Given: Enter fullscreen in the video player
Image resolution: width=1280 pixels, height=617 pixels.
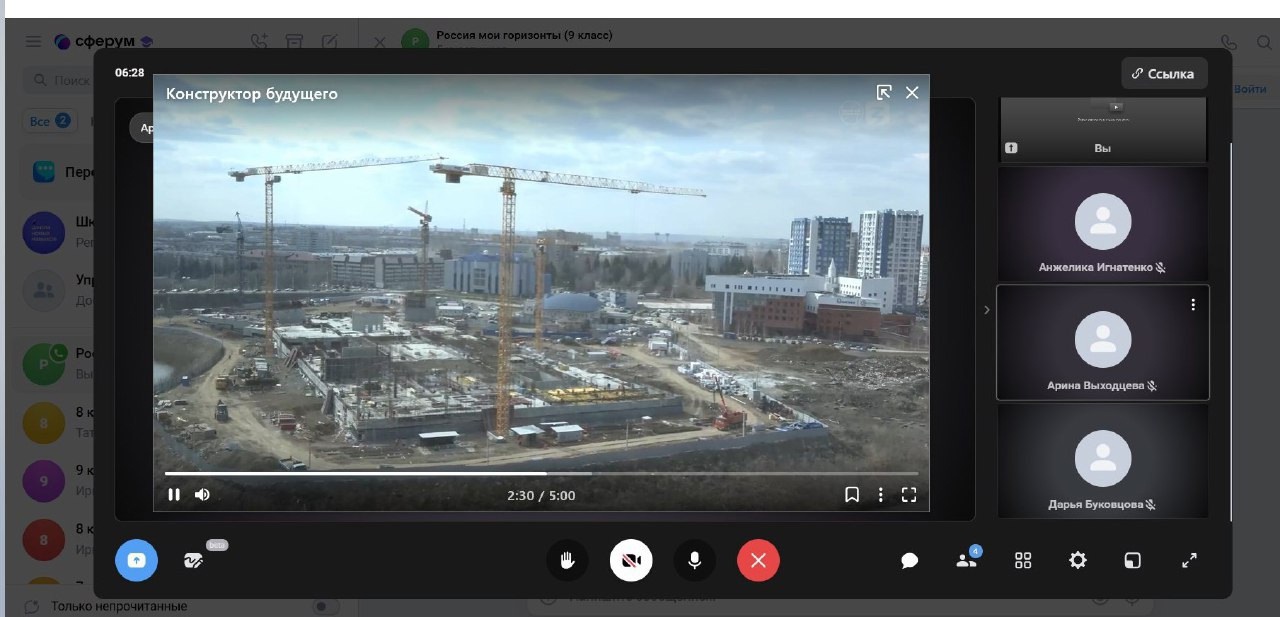Looking at the screenshot, I should pyautogui.click(x=909, y=494).
